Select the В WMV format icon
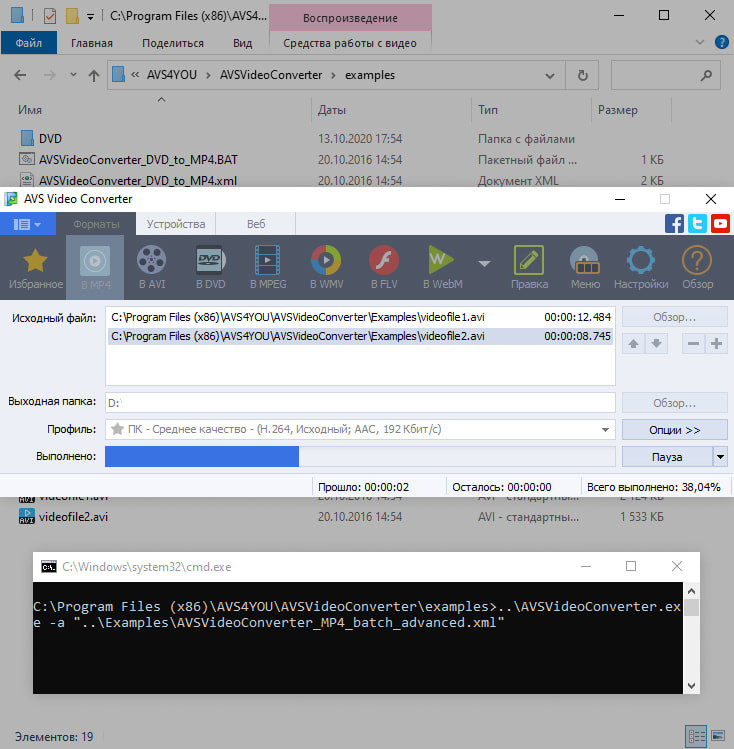734x749 pixels. point(326,268)
